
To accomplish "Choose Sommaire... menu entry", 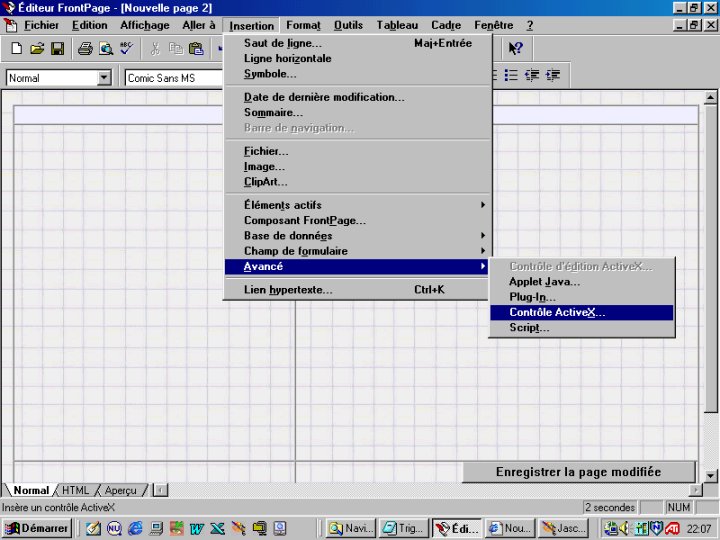I will pos(357,112).
